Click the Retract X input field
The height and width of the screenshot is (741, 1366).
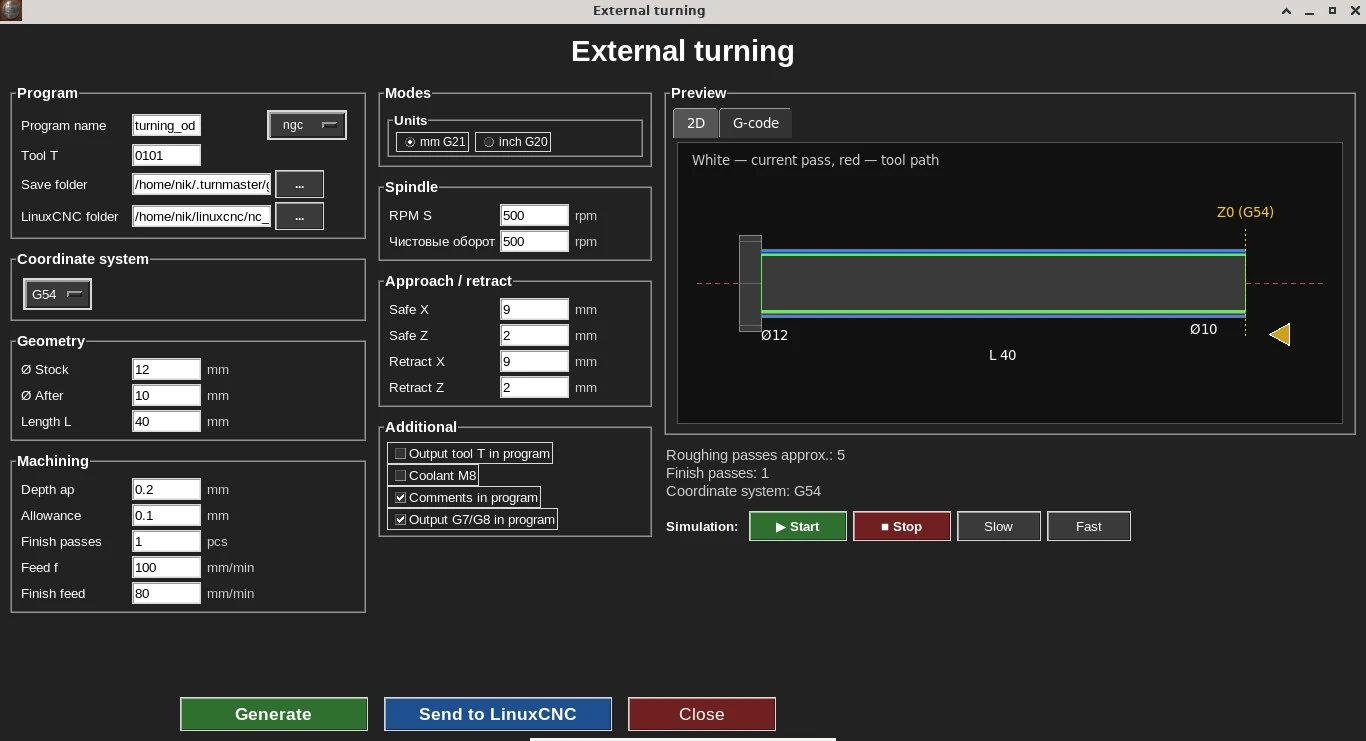tap(535, 361)
